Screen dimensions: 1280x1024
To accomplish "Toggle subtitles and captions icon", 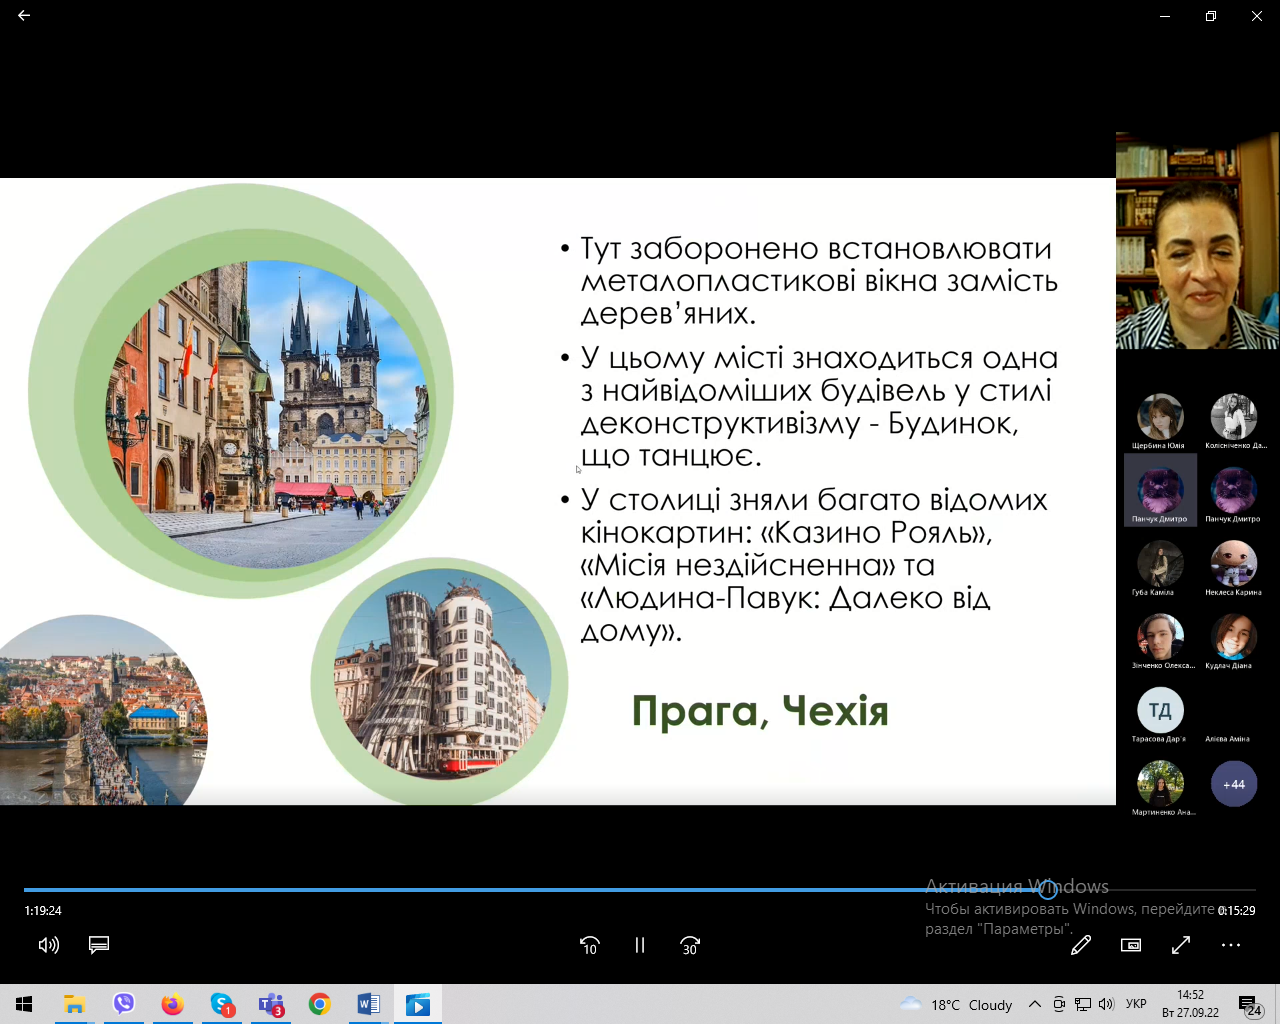I will pos(99,945).
